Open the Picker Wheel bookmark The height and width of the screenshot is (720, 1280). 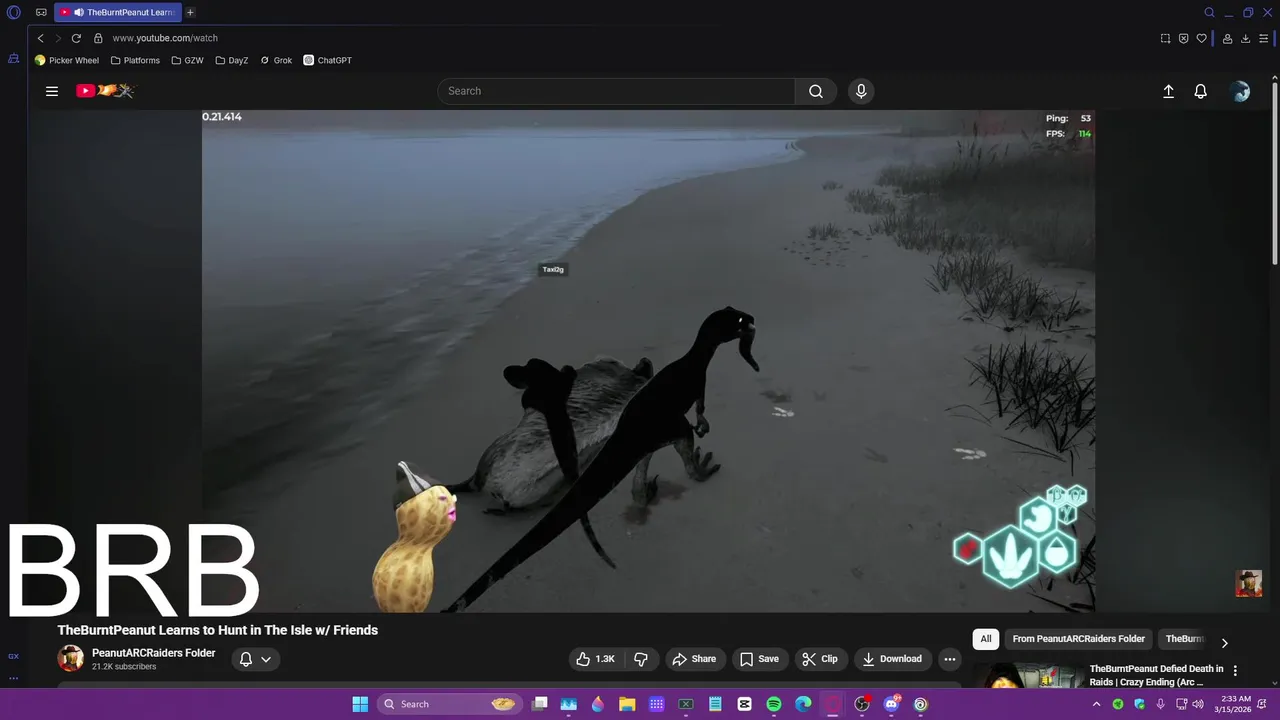point(67,60)
